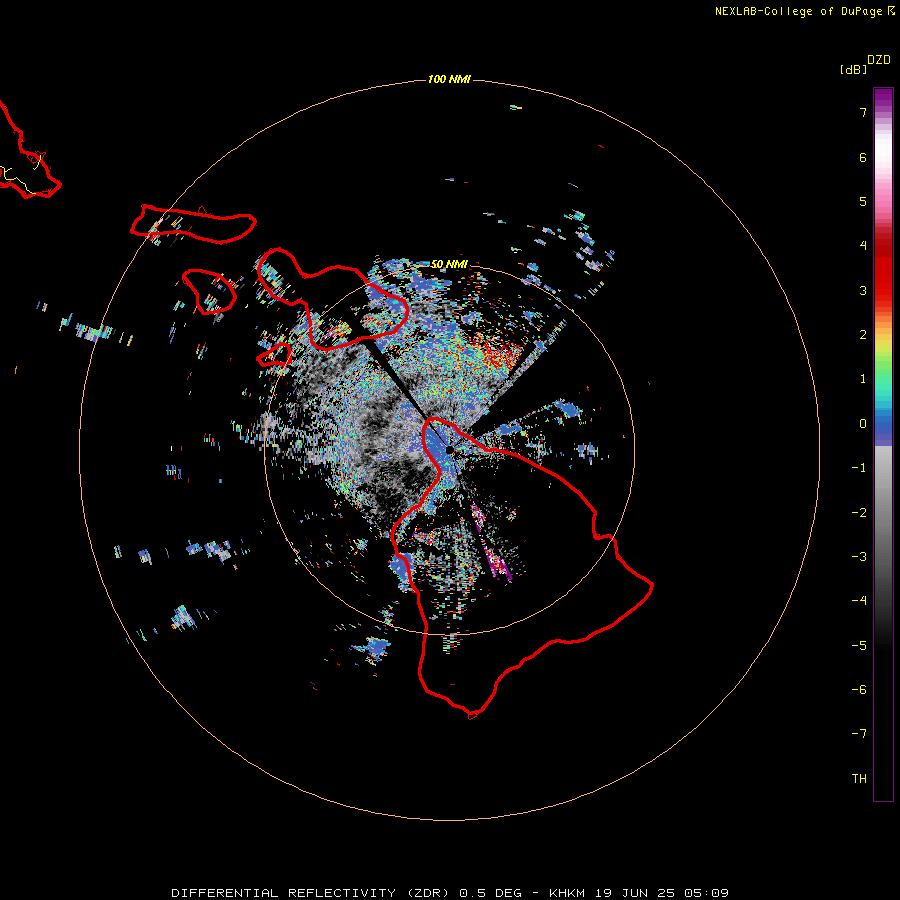This screenshot has width=900, height=900.
Task: Click the 1 value on color scale
Action: [863, 379]
